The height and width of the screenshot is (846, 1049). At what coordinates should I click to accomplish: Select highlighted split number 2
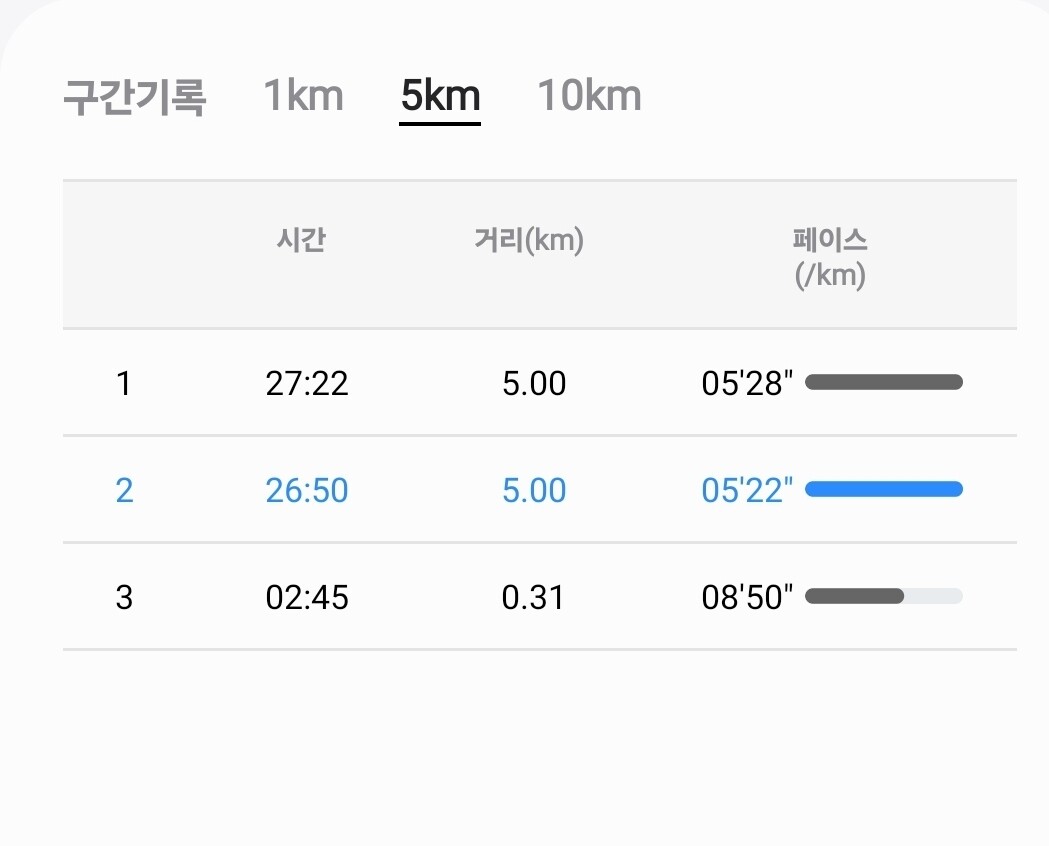pyautogui.click(x=124, y=490)
